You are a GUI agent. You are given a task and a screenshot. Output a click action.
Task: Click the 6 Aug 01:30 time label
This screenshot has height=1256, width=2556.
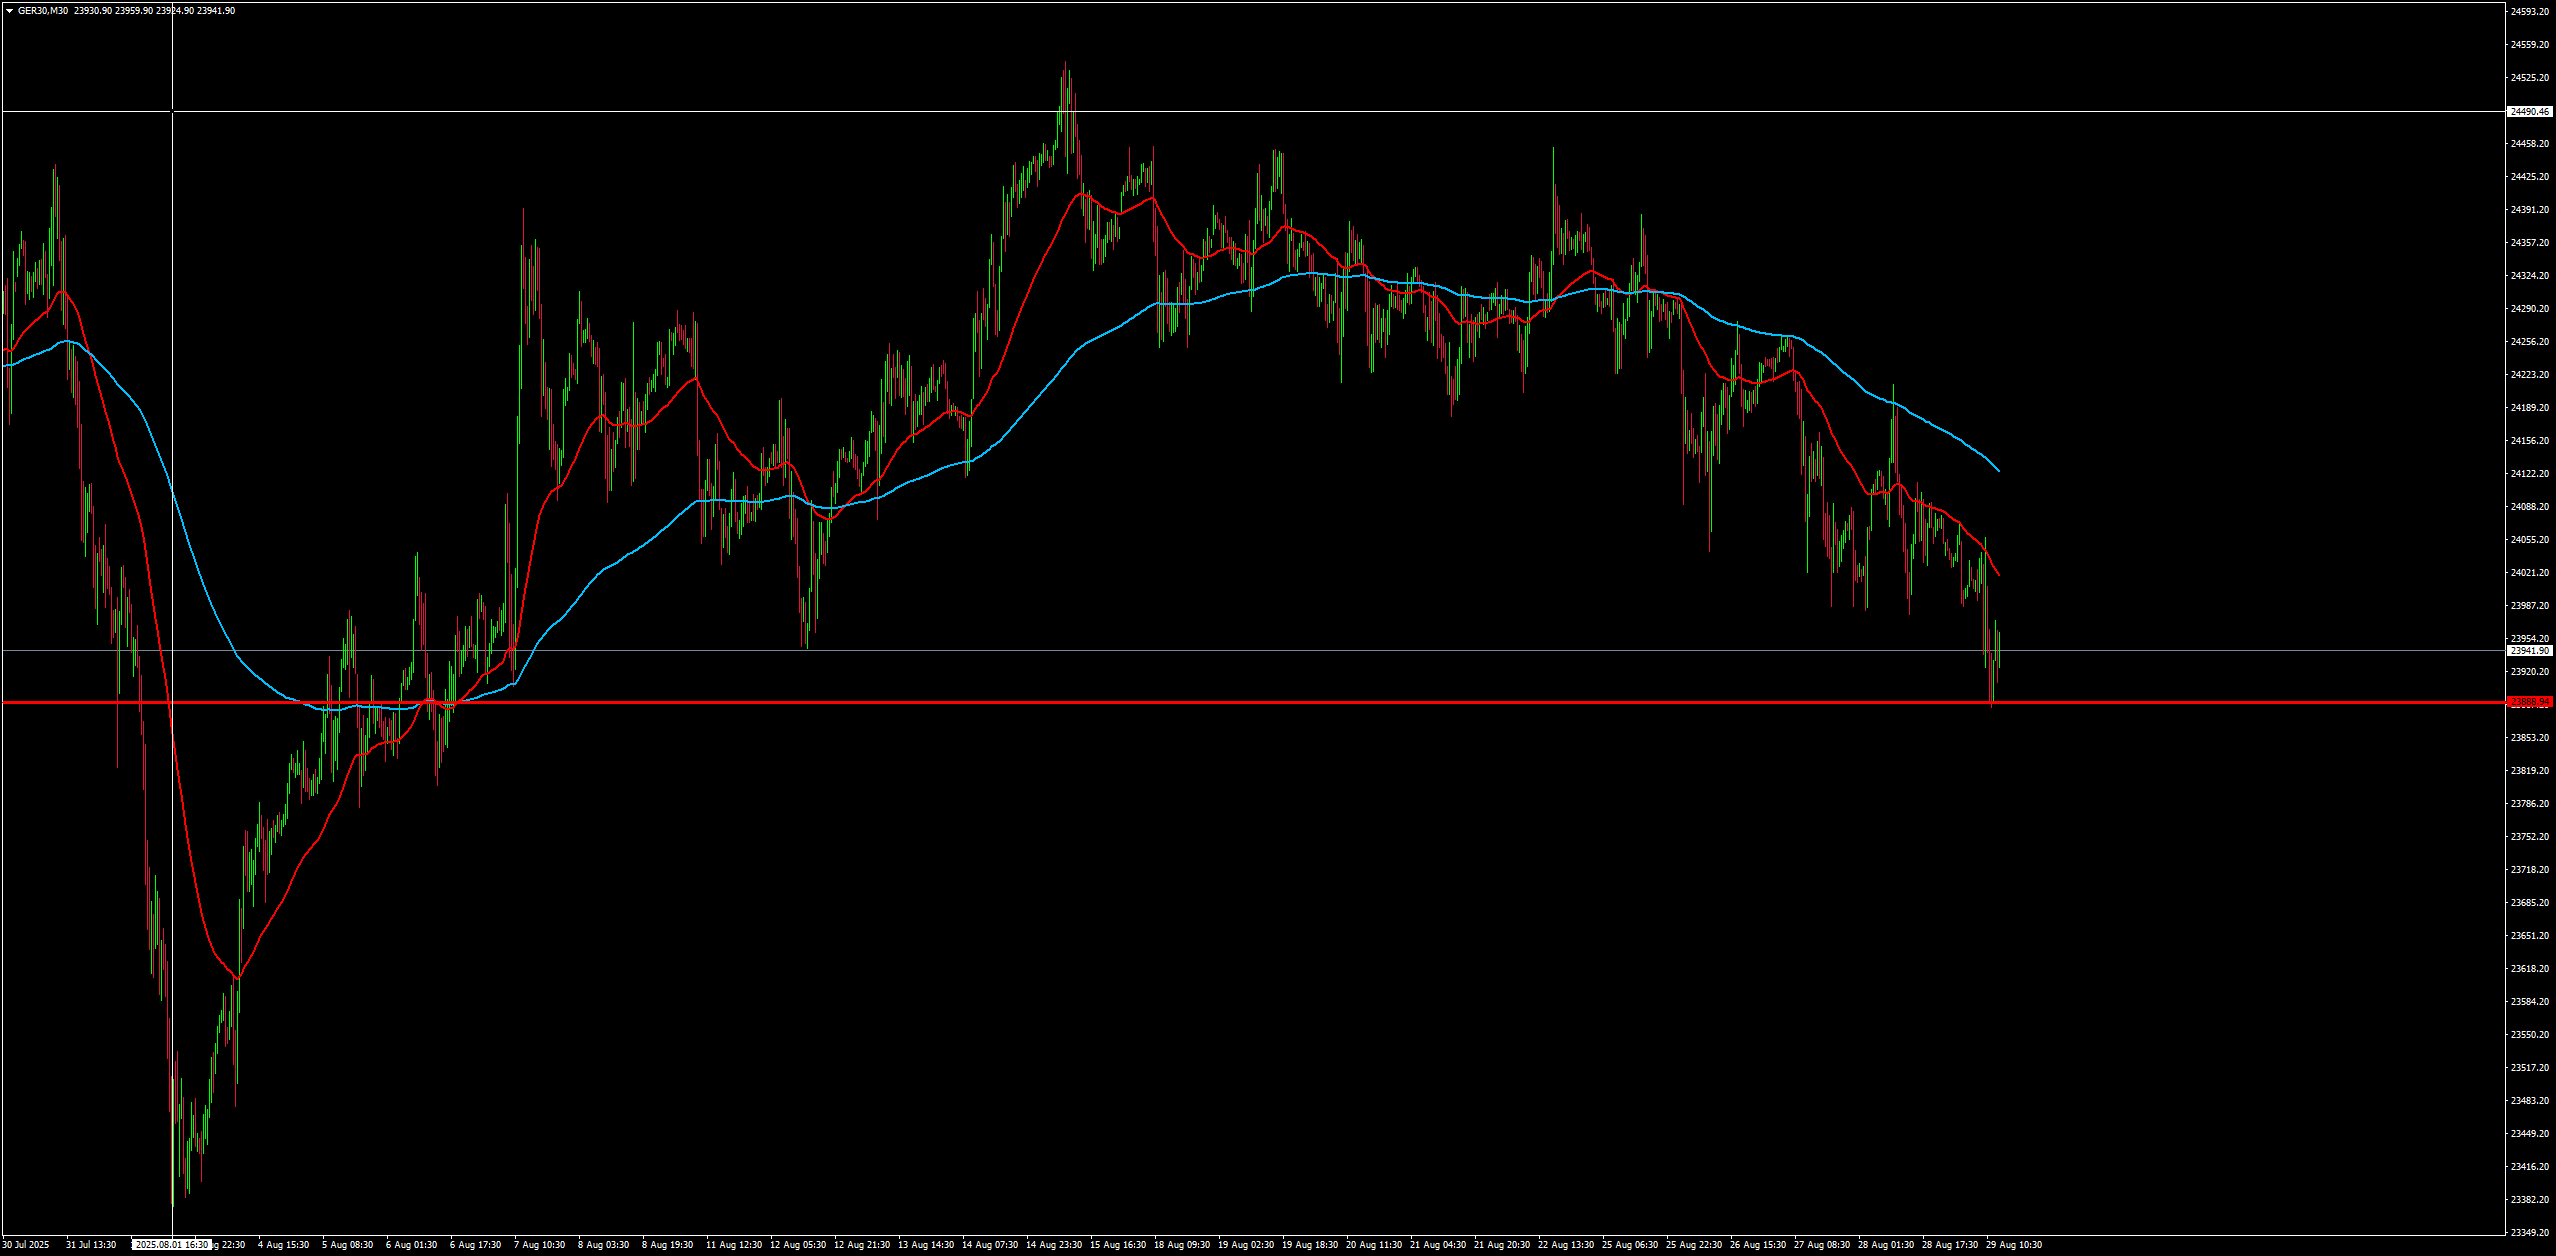pyautogui.click(x=412, y=1245)
